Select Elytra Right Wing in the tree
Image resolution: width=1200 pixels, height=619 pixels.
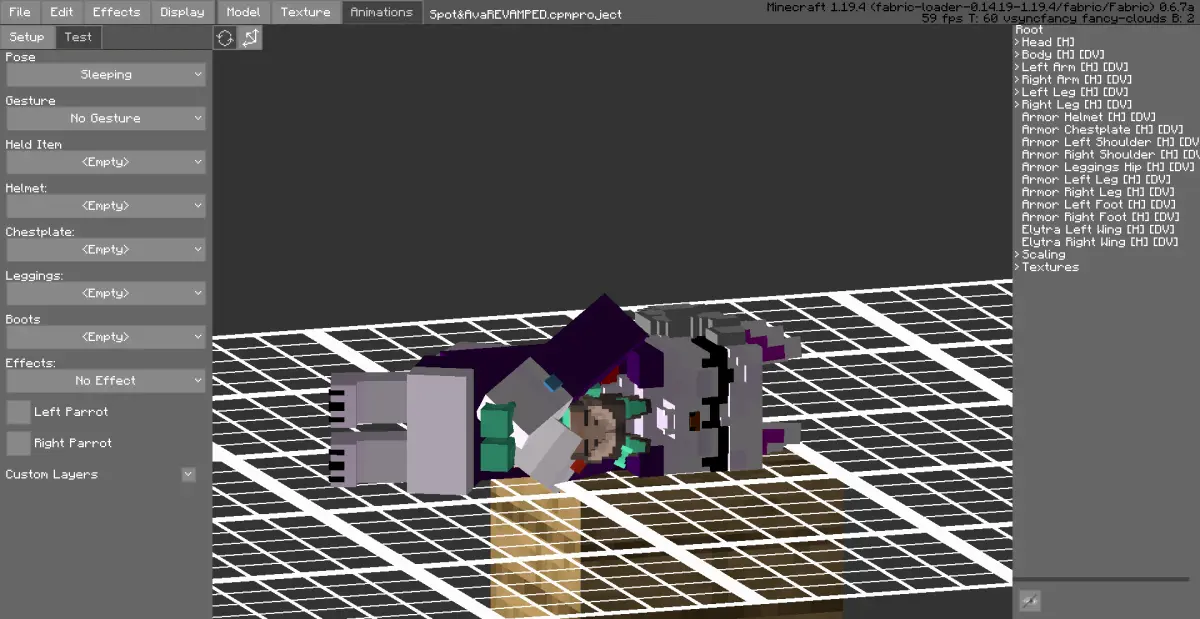[1099, 242]
